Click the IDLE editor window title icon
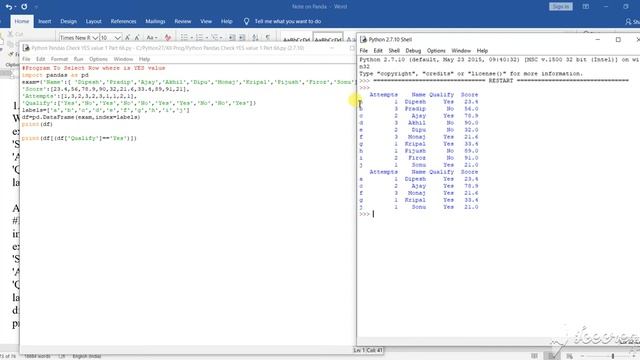 26,48
